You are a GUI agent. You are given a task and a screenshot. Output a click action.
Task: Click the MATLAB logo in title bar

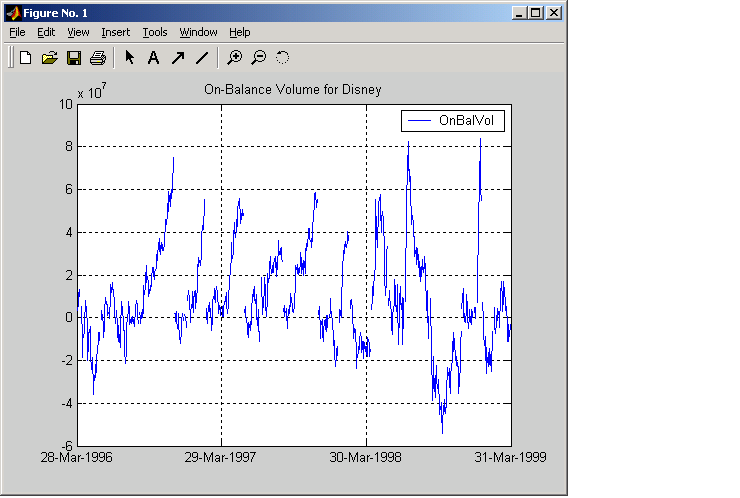point(13,13)
